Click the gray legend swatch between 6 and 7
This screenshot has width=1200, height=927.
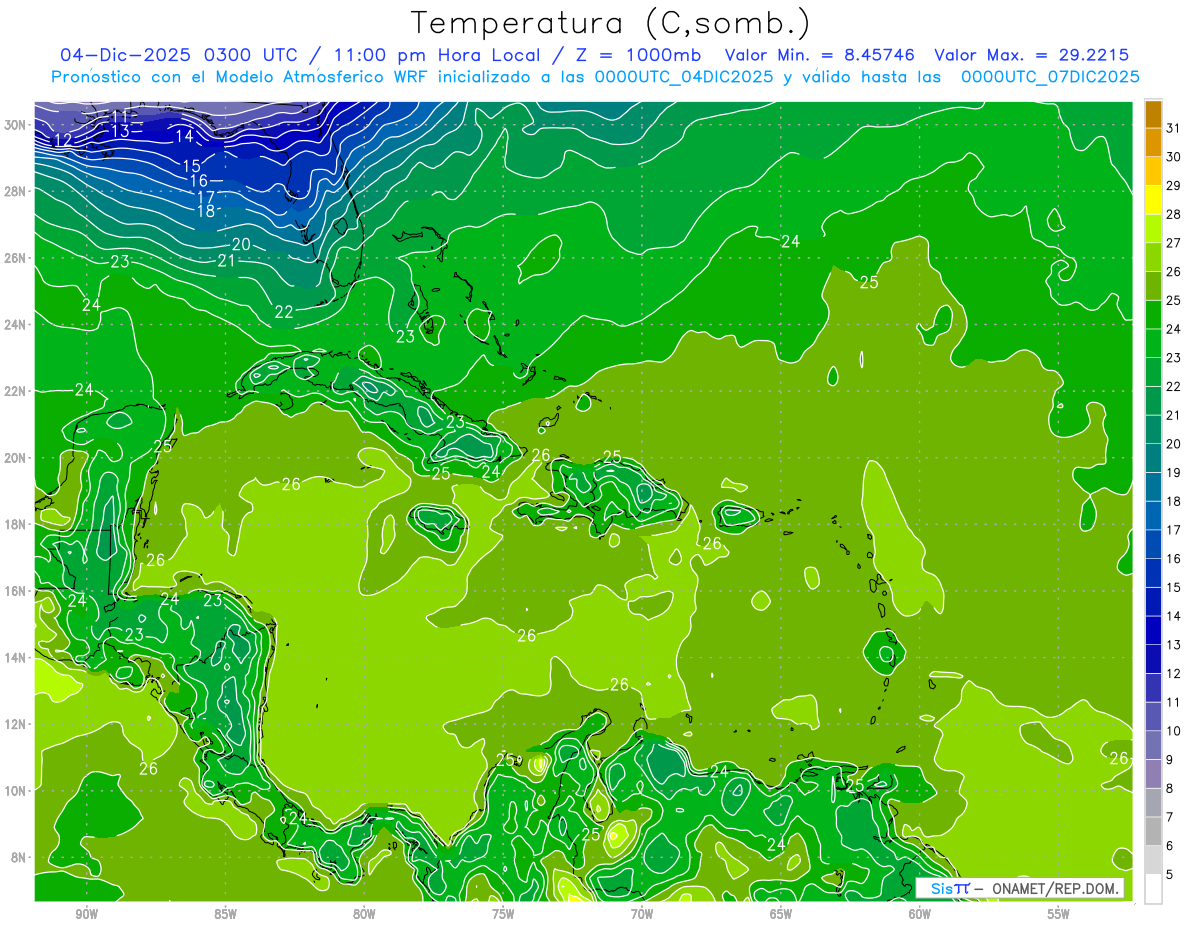pos(1154,832)
